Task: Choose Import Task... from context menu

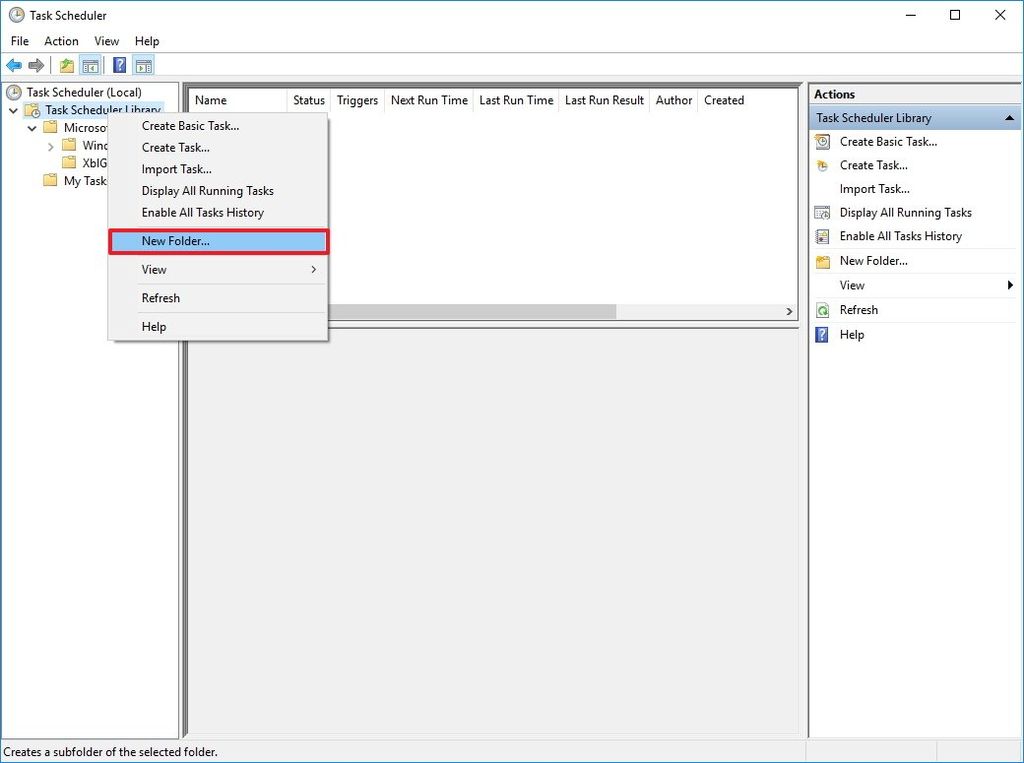Action: (x=219, y=169)
